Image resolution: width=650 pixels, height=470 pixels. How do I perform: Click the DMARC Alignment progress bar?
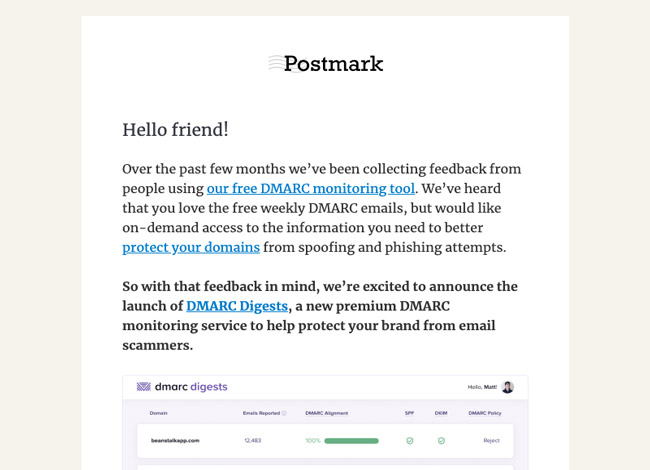(x=351, y=441)
